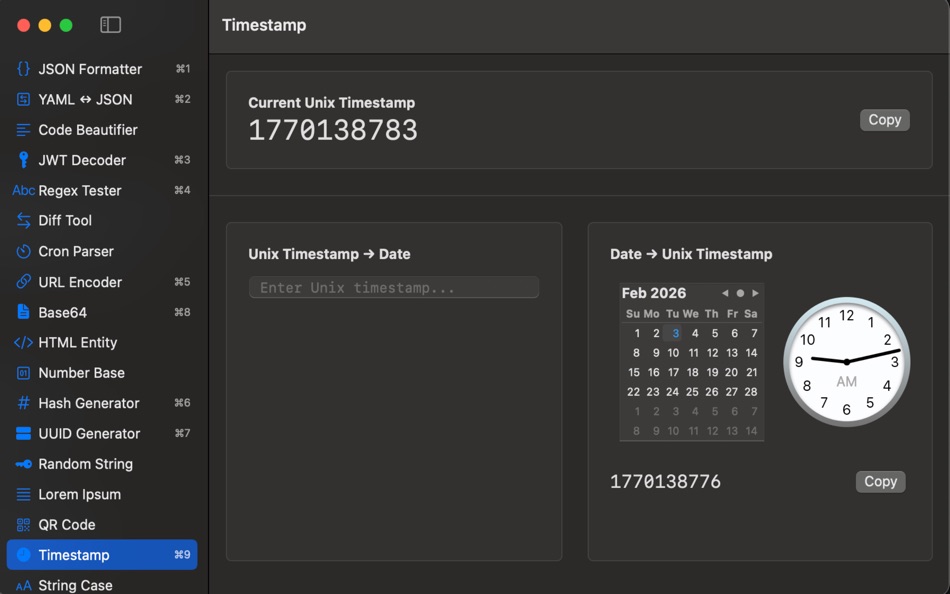Switch to the Base64 tool
Screen dimensions: 950x594
(x=102, y=312)
